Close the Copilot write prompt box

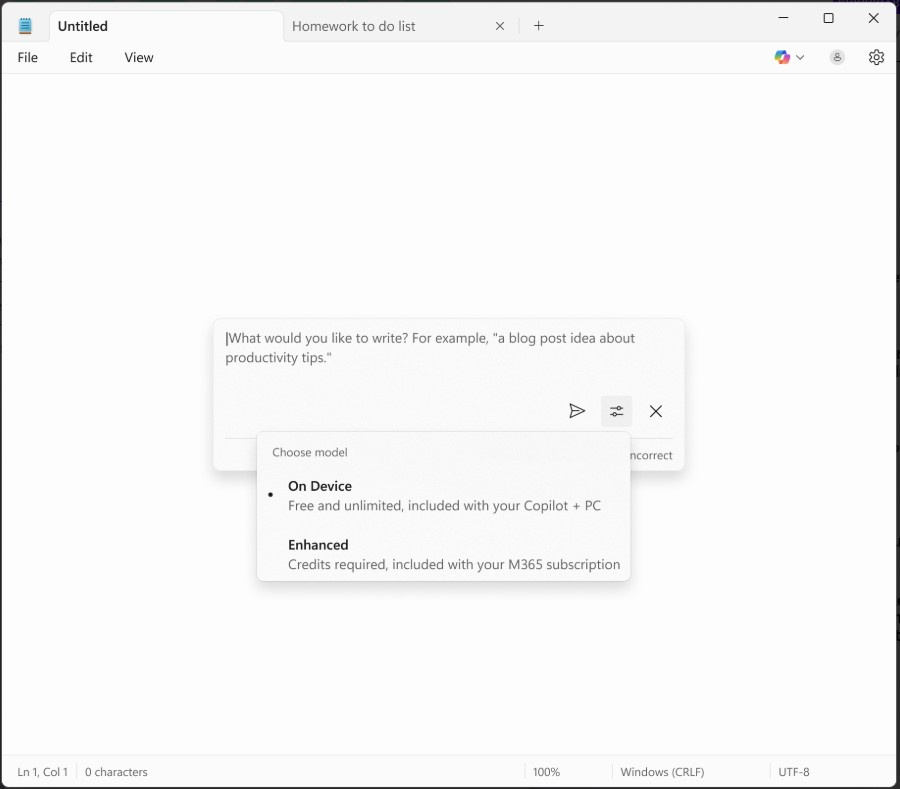tap(656, 411)
